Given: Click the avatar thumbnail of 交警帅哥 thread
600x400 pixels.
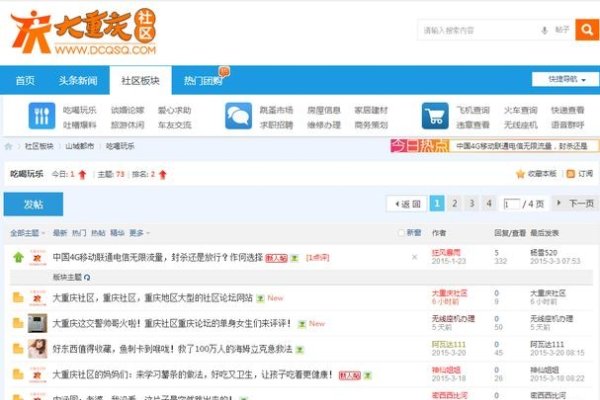Looking at the screenshot, I should point(38,323).
